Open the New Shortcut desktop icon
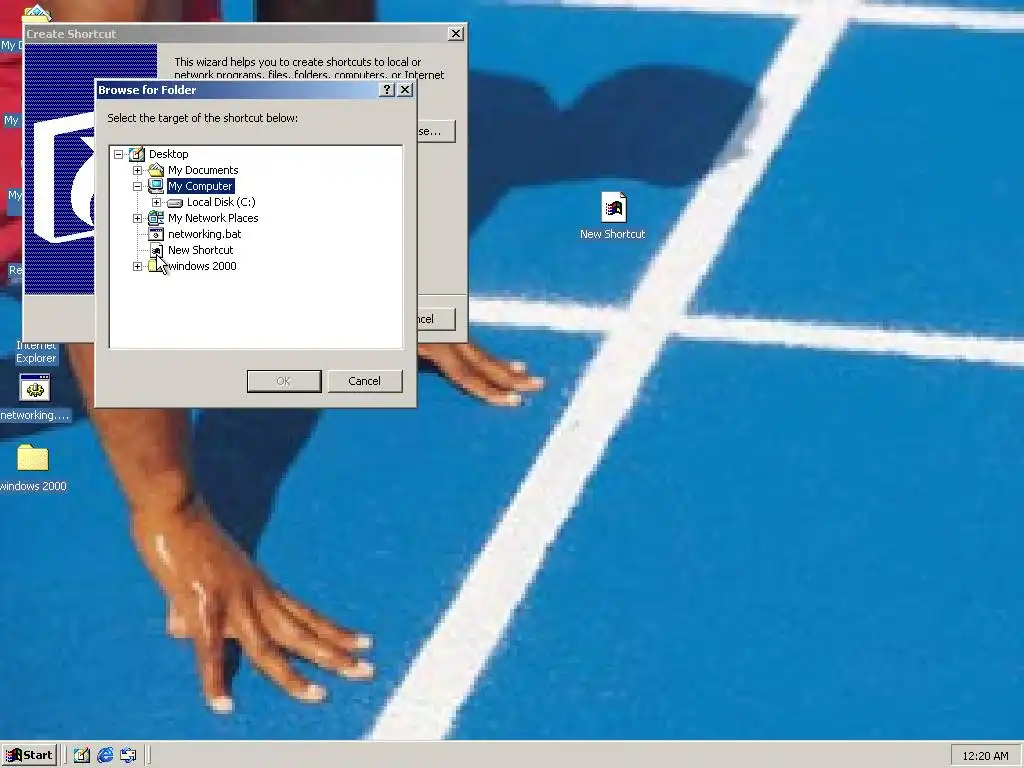This screenshot has width=1024, height=768. click(x=613, y=216)
